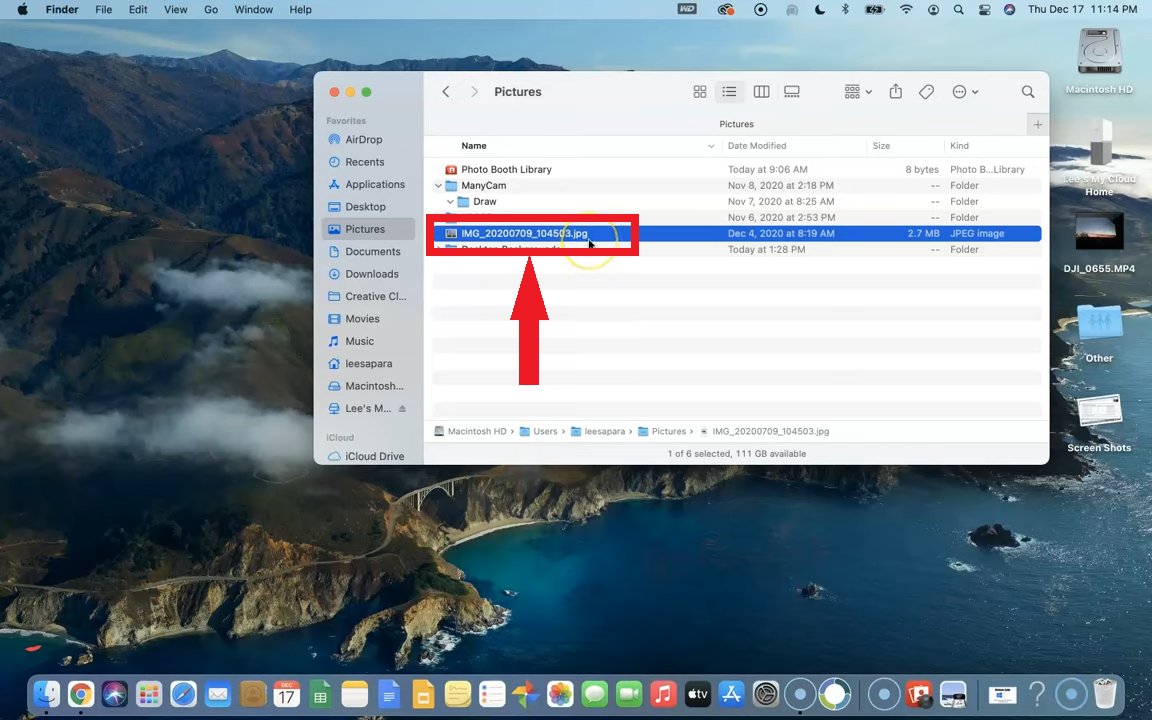Viewport: 1152px width, 720px height.
Task: Open Downloads in sidebar
Action: 371,274
